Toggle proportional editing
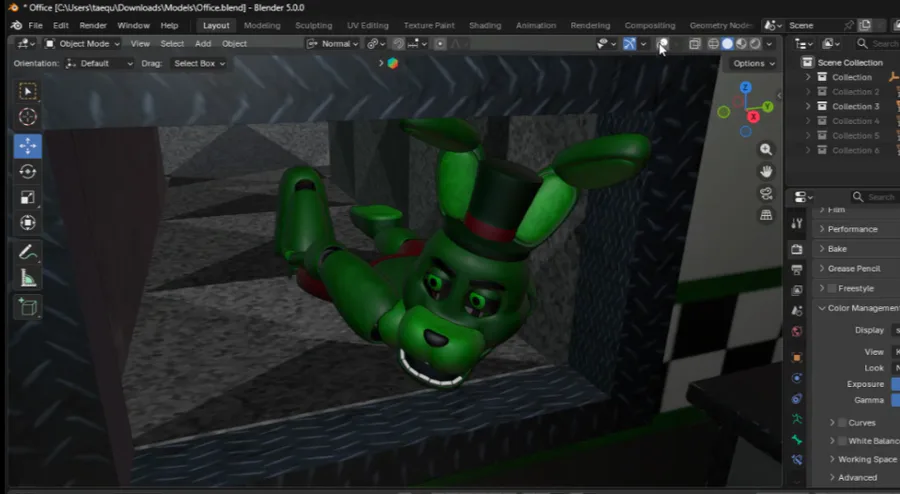 (x=440, y=44)
